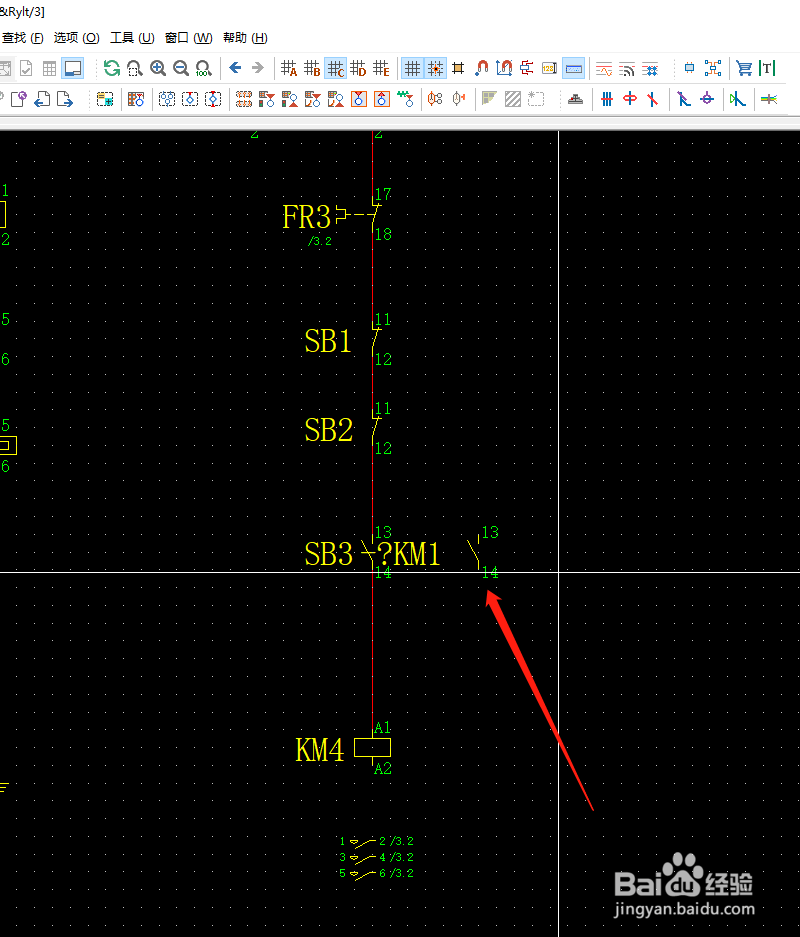Screen dimensions: 800x937
Task: Click the gray hatching pattern icon
Action: 513,99
